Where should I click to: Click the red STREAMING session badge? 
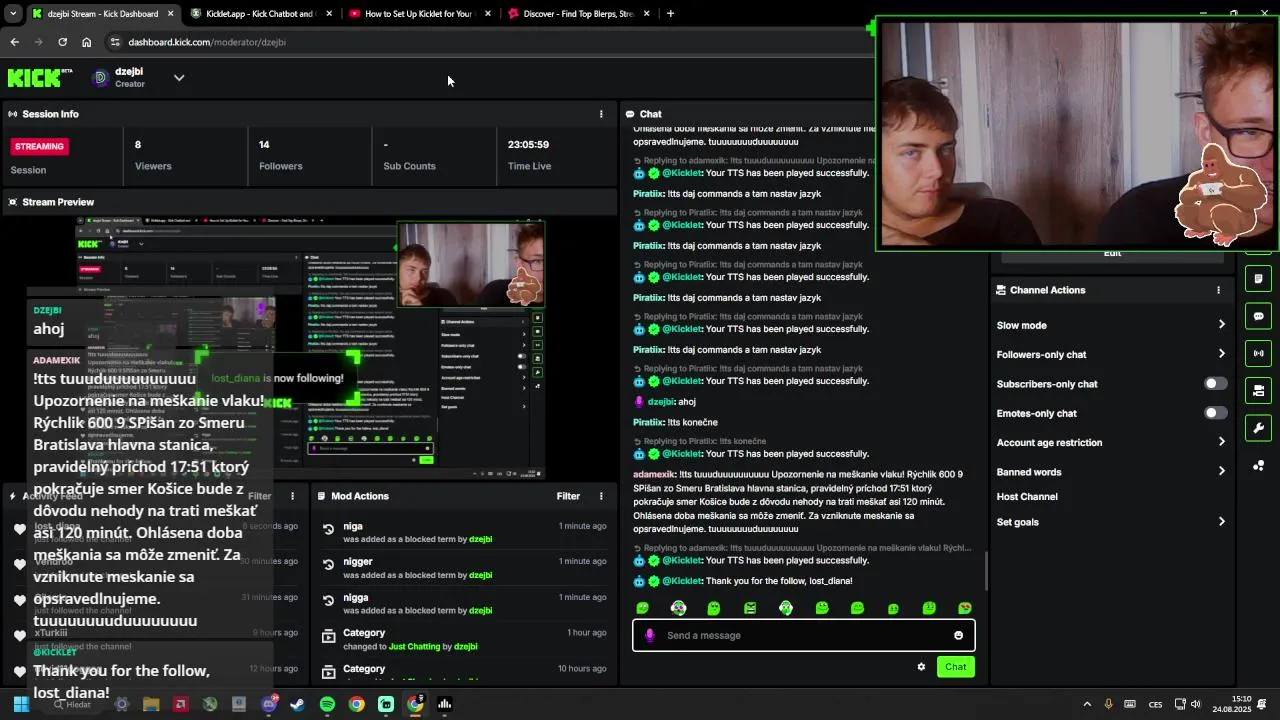[x=39, y=146]
